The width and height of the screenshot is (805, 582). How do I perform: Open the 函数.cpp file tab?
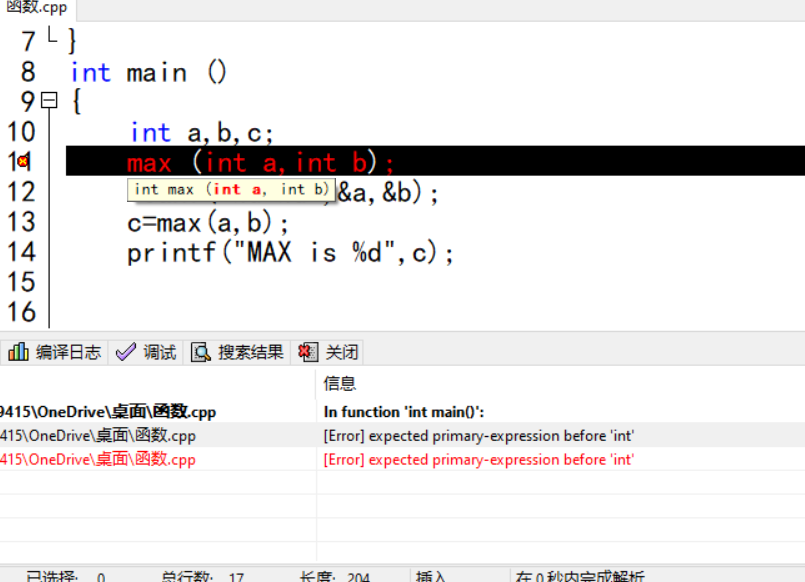coord(36,7)
